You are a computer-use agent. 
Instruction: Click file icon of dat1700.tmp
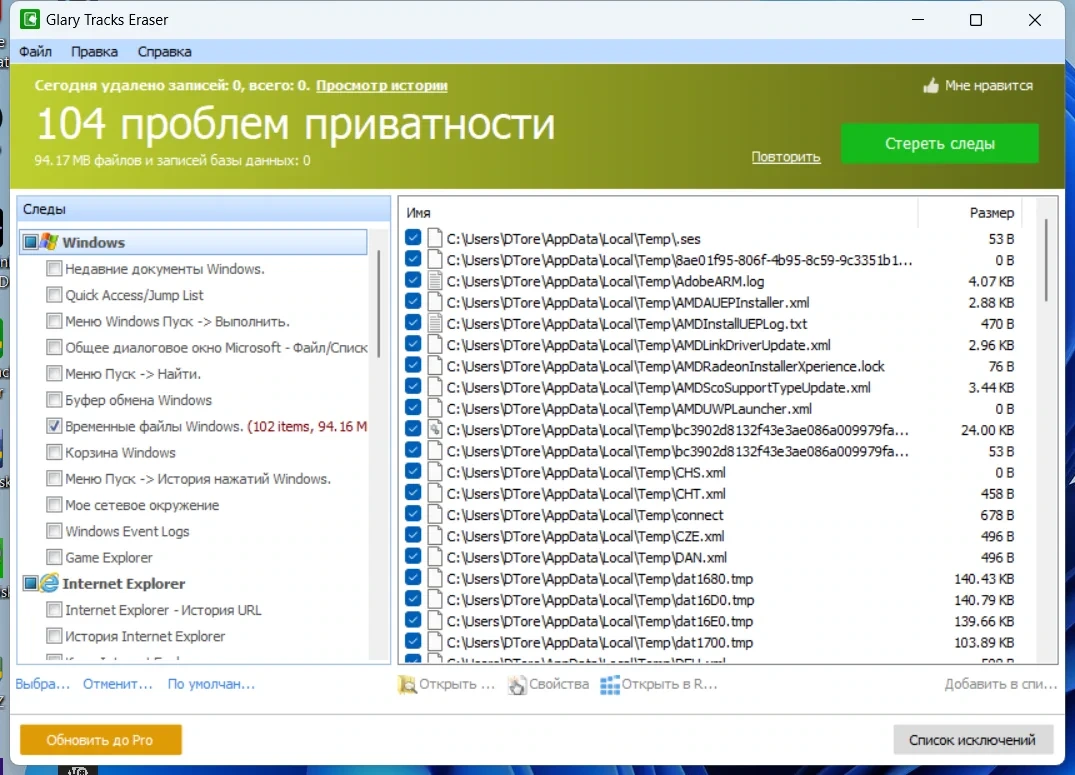[434, 643]
